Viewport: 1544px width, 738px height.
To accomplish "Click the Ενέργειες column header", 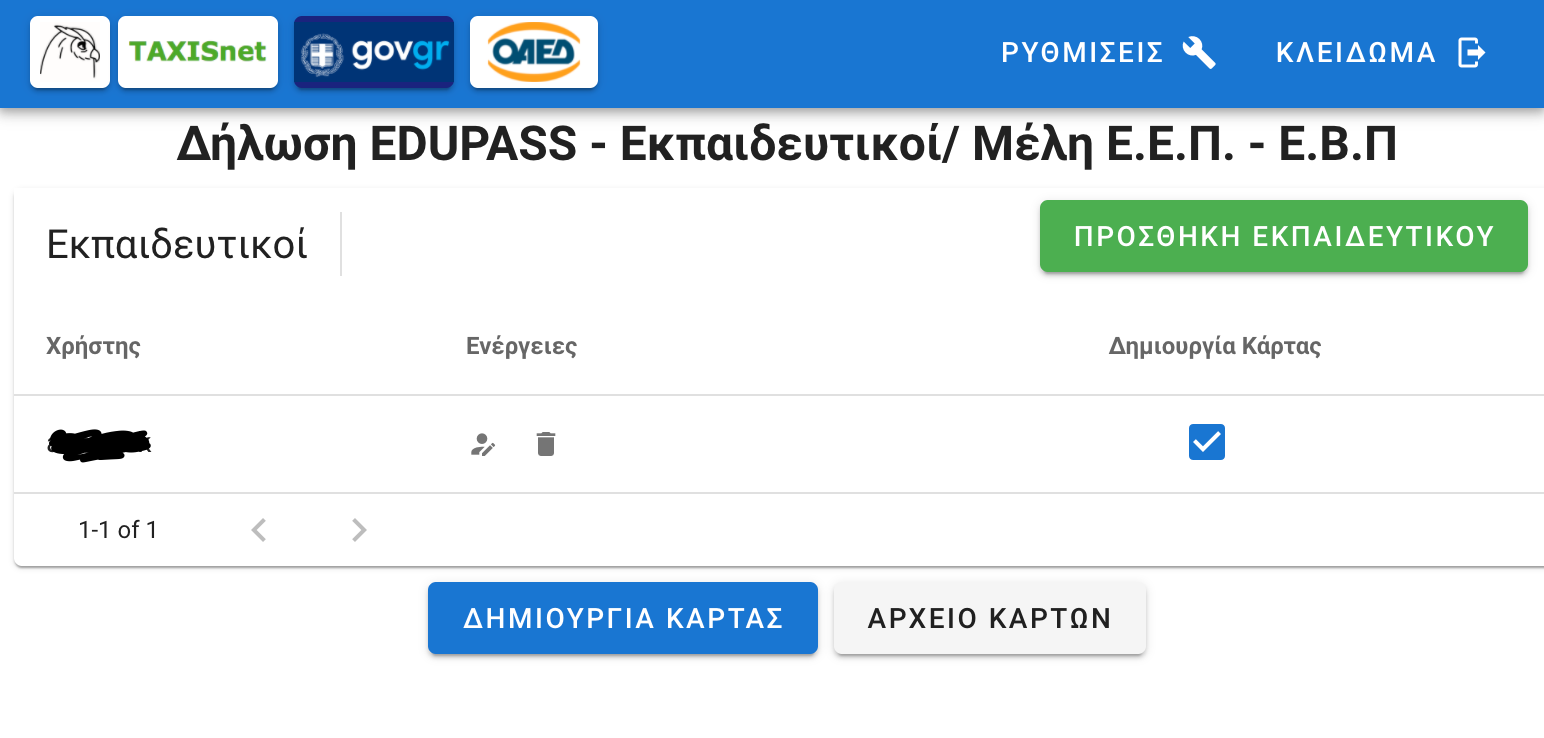I will coord(522,347).
